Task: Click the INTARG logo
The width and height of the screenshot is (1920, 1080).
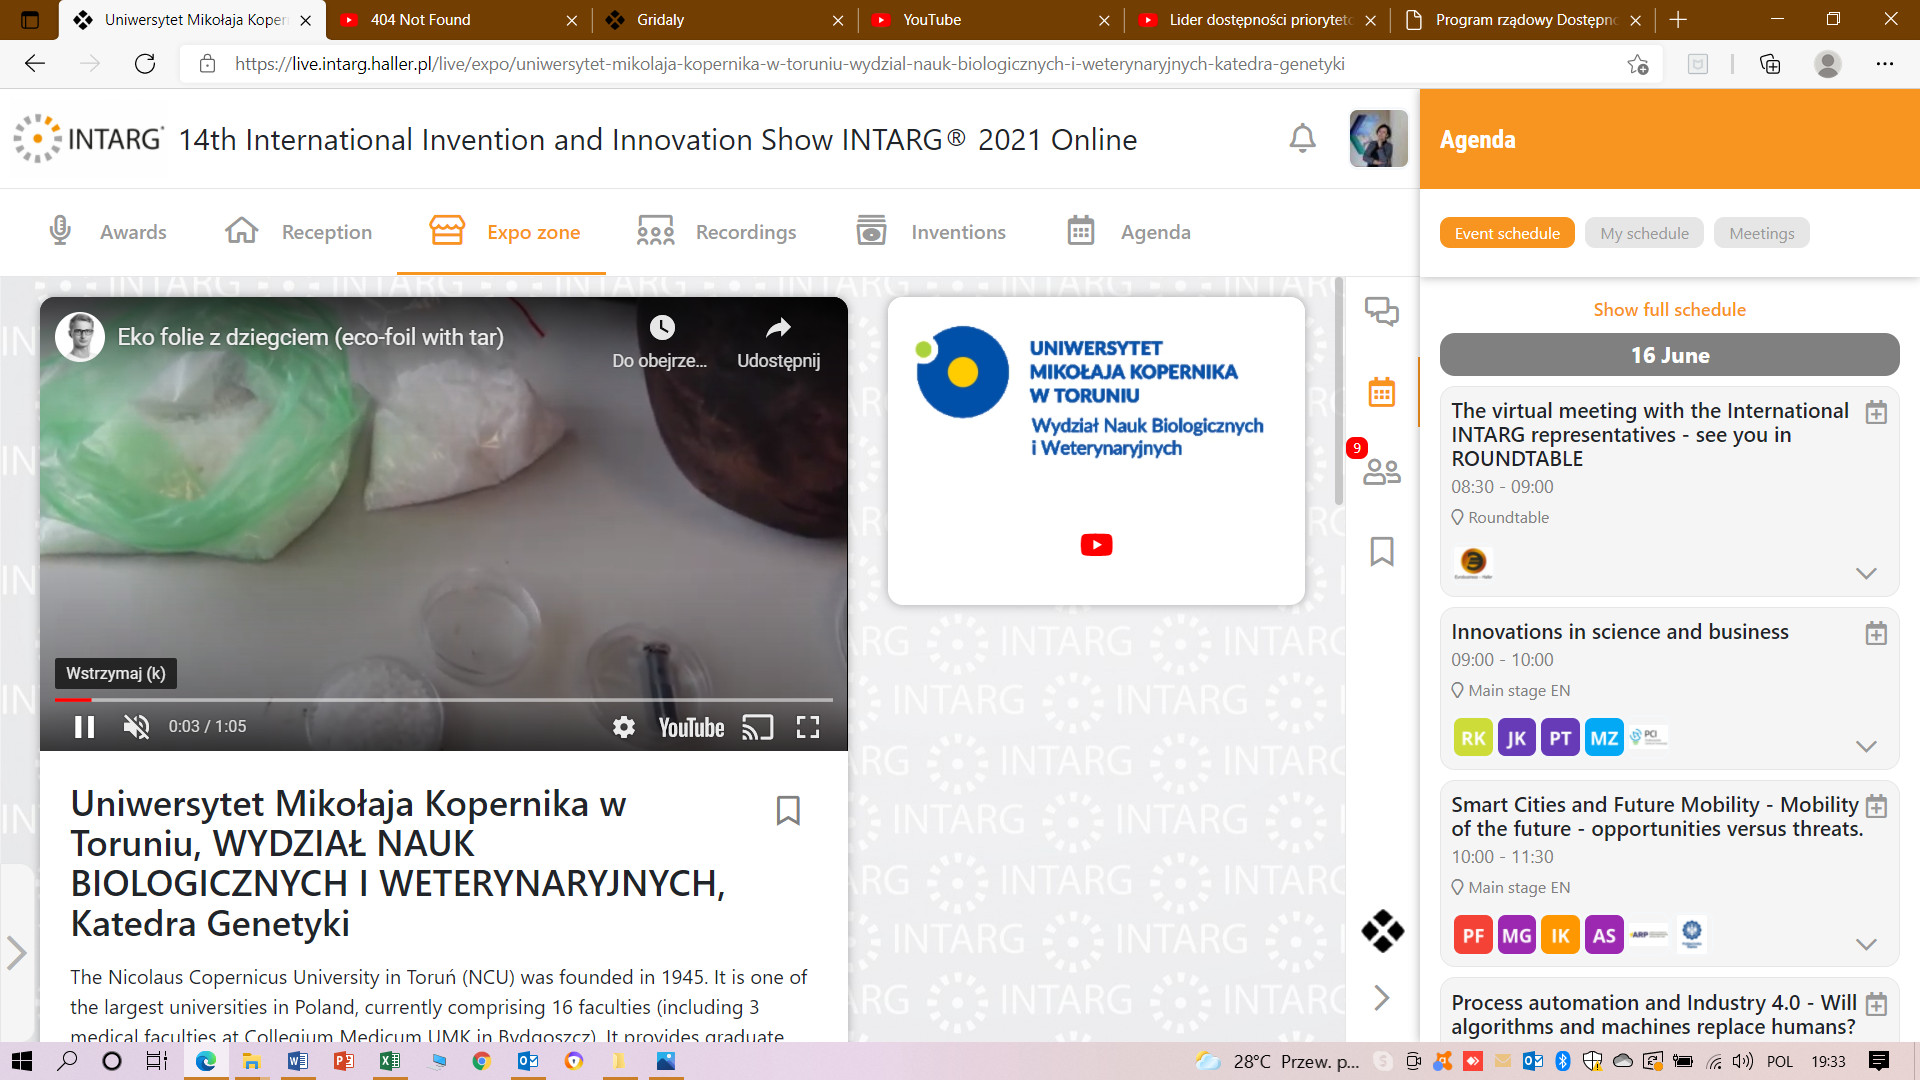Action: click(88, 138)
